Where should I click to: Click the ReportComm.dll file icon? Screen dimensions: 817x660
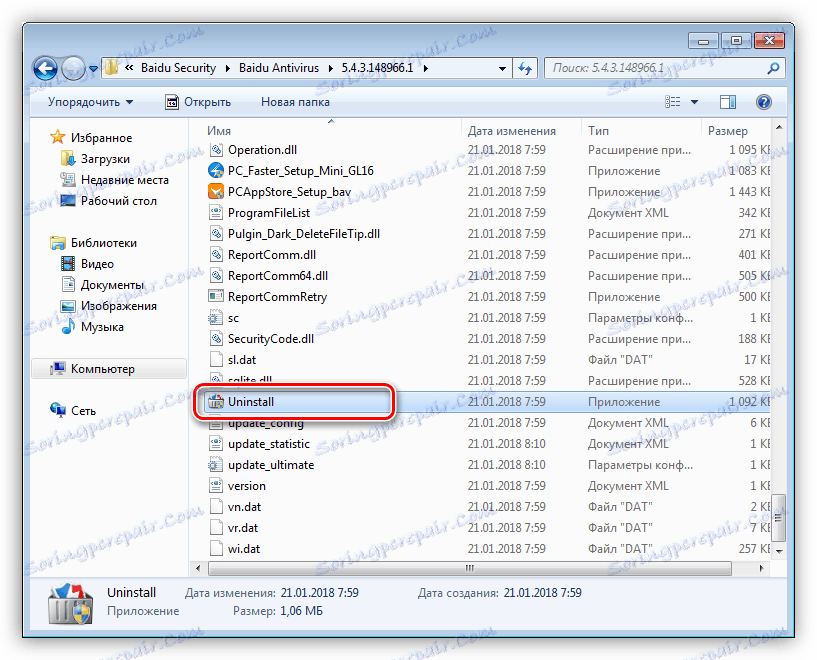pyautogui.click(x=216, y=255)
